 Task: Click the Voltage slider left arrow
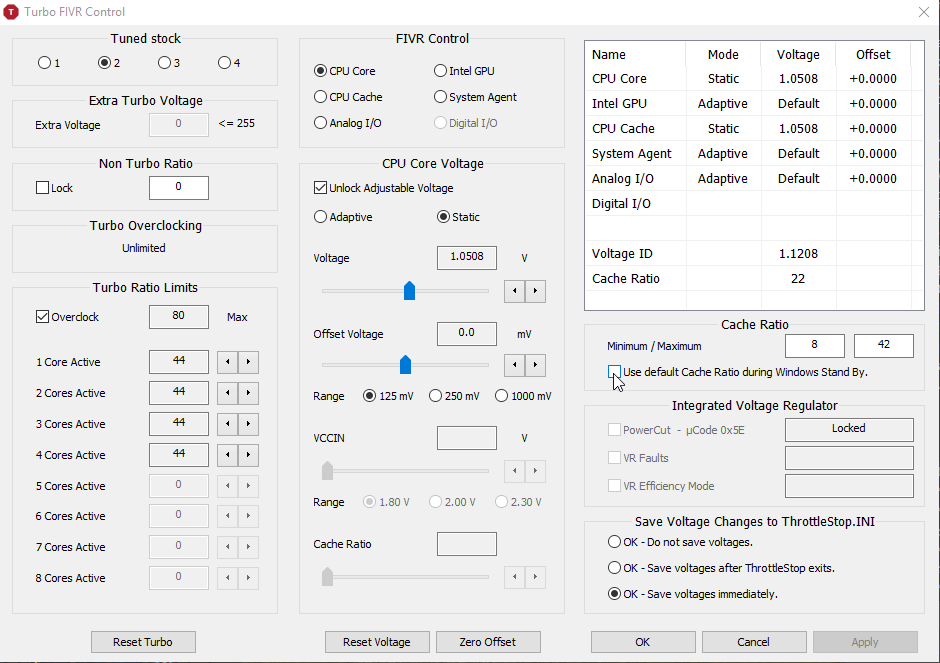pos(515,291)
